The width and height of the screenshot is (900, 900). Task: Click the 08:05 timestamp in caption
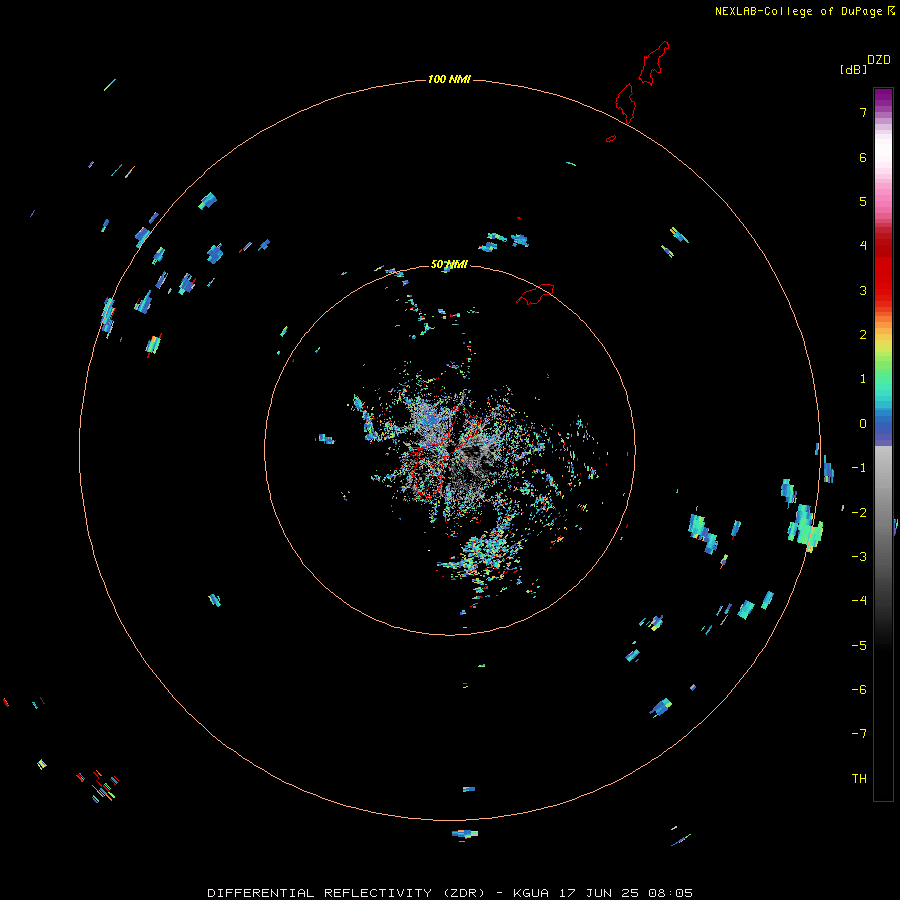(x=670, y=893)
